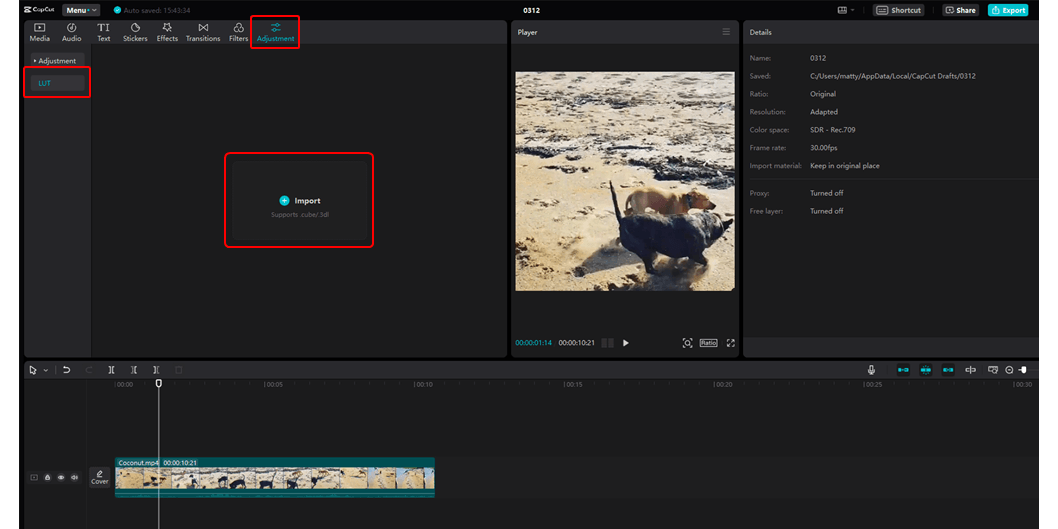
Task: Delete right of playhead tool
Action: pyautogui.click(x=156, y=370)
